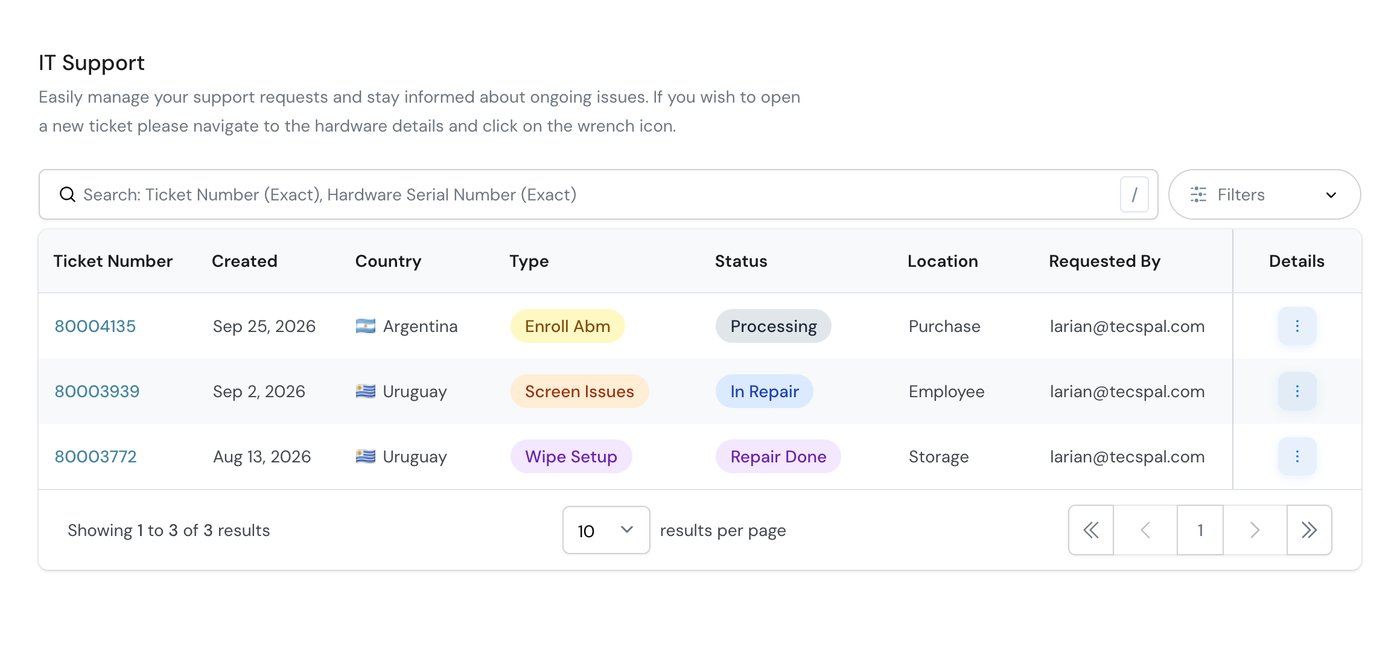Click the Created column header
Viewport: 1400px width, 664px height.
pos(244,261)
